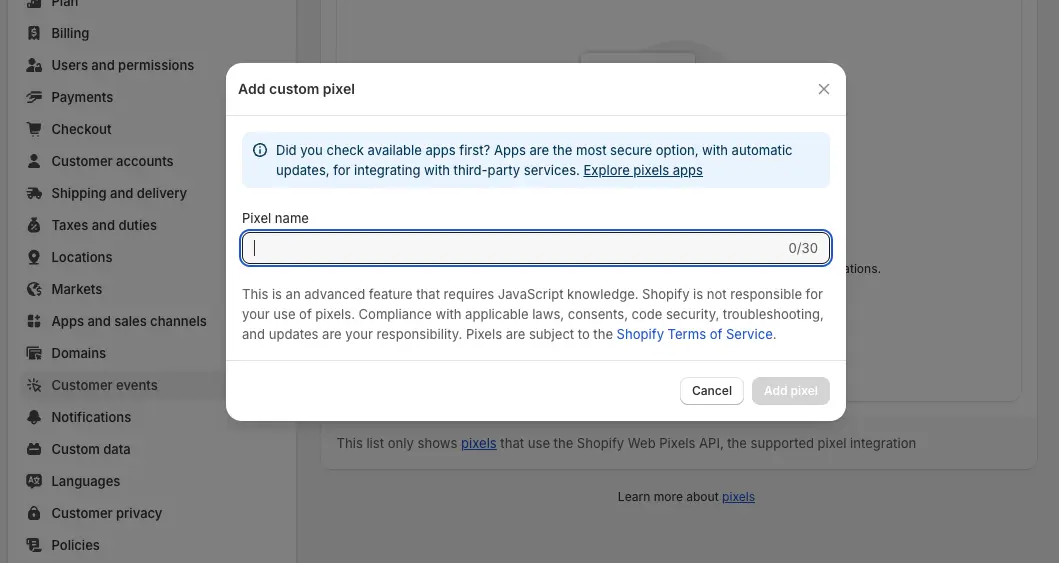1059x563 pixels.
Task: Click the Billing receipt icon in sidebar
Action: pyautogui.click(x=34, y=33)
